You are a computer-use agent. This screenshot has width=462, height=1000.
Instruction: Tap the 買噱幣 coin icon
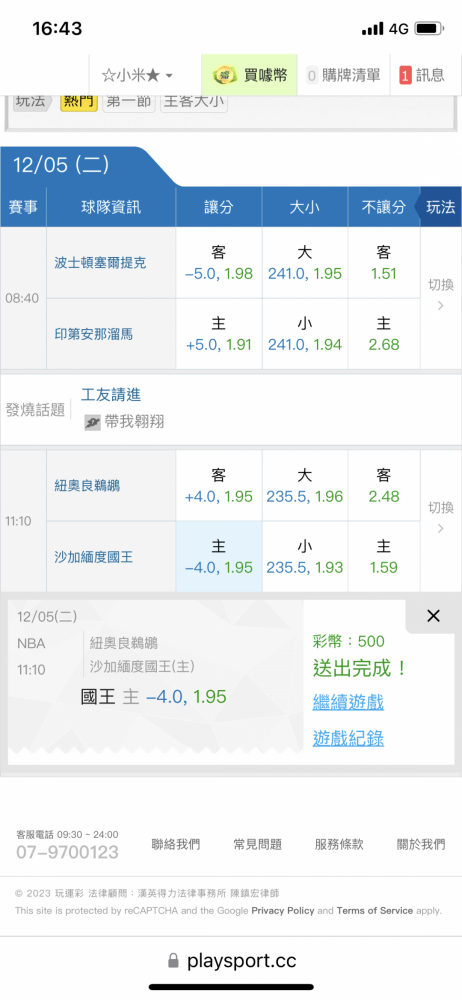pyautogui.click(x=225, y=75)
